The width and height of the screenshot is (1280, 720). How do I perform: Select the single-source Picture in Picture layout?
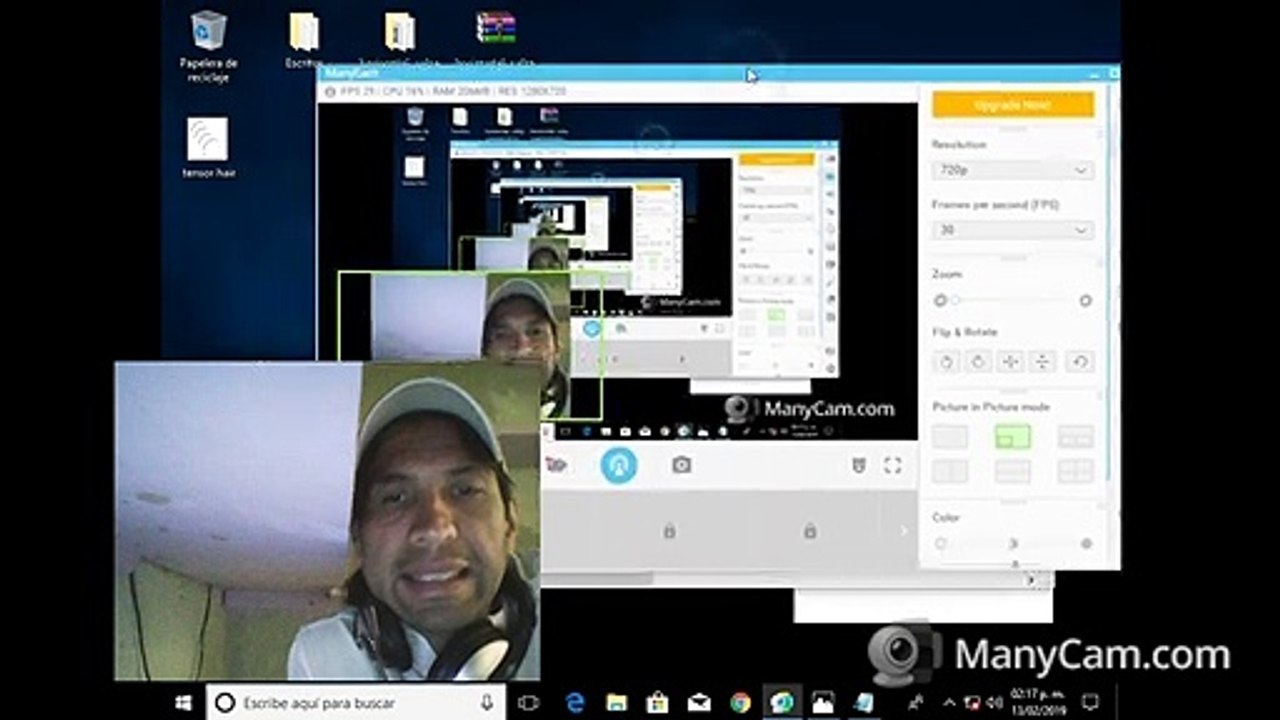(950, 437)
